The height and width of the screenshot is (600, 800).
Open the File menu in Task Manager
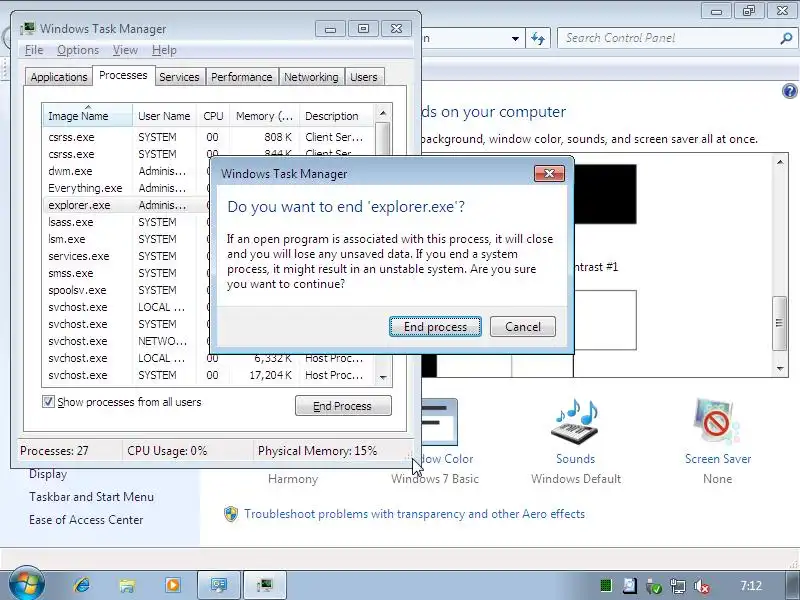[34, 50]
